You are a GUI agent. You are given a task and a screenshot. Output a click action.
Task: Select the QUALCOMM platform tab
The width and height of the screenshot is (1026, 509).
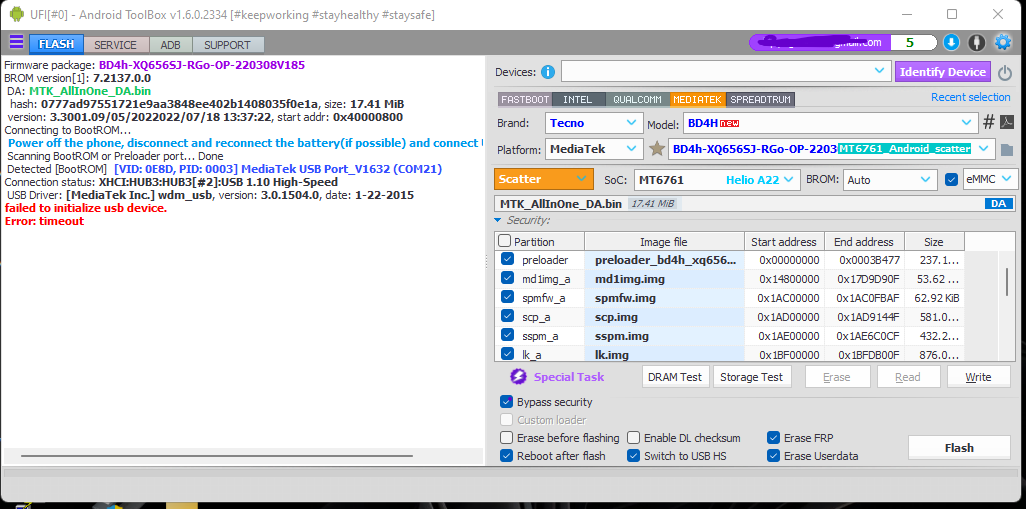(637, 99)
